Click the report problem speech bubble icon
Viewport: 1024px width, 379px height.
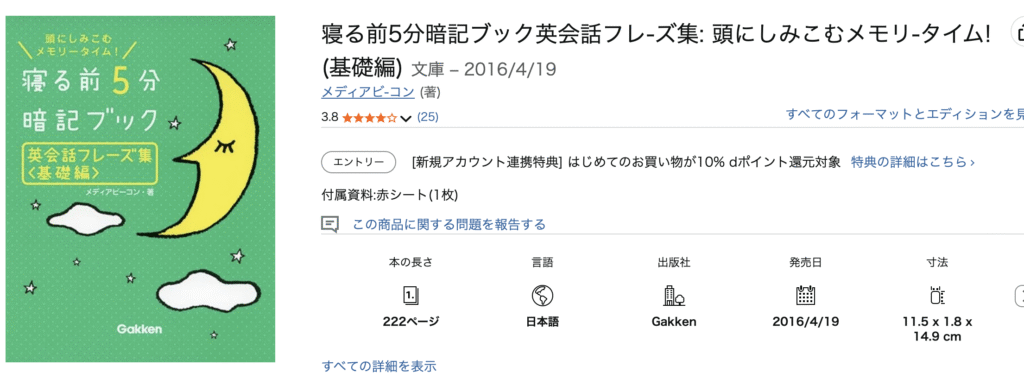tap(330, 225)
